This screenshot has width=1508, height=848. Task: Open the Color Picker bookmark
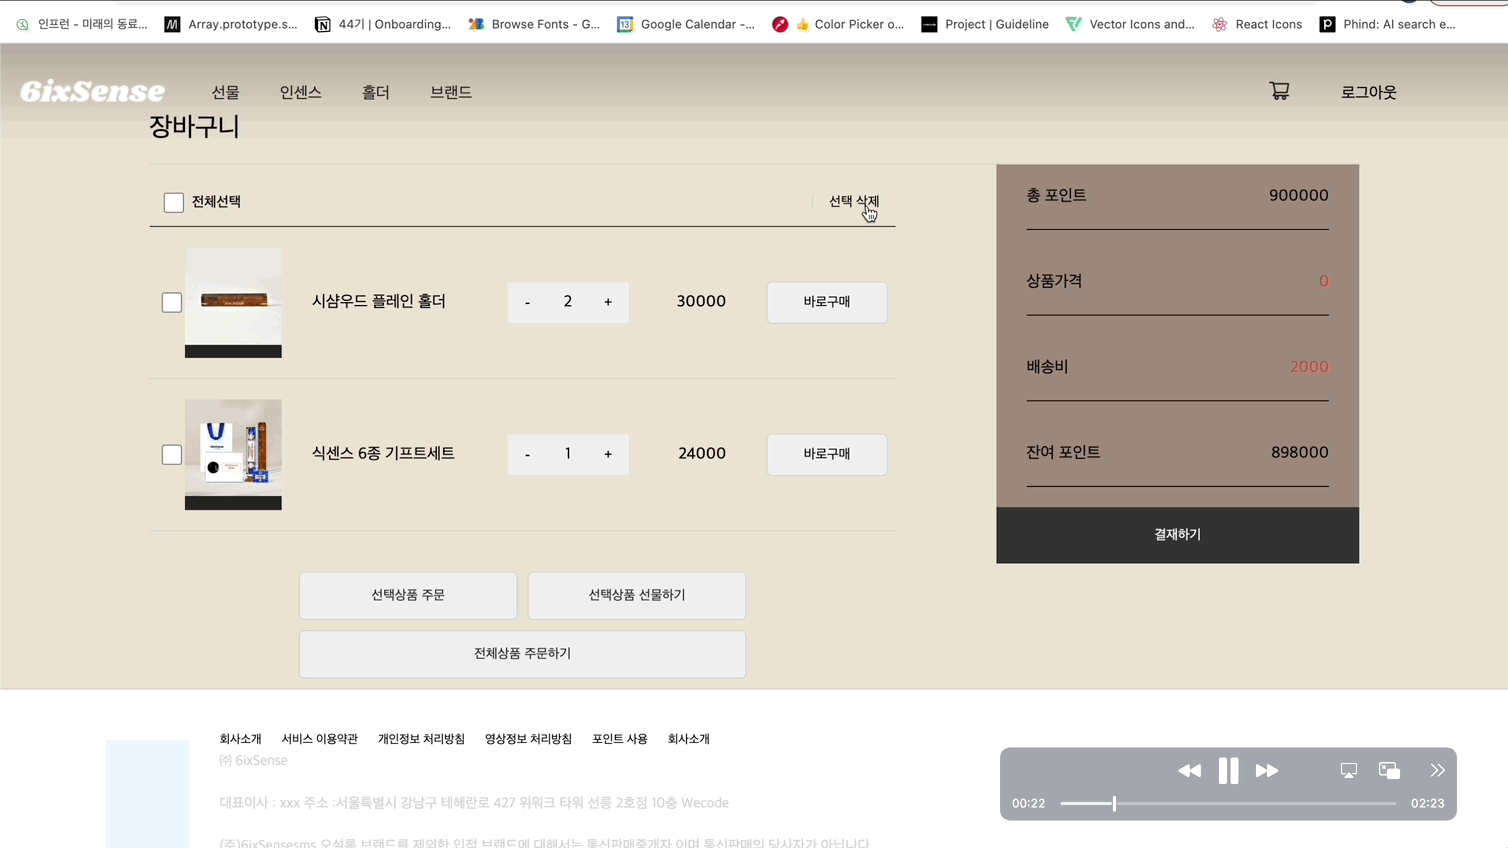click(x=838, y=24)
